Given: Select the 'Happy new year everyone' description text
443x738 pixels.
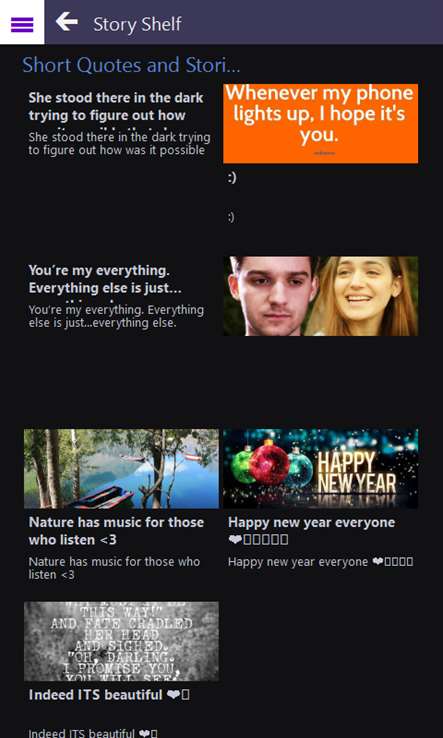Looking at the screenshot, I should pos(320,562).
